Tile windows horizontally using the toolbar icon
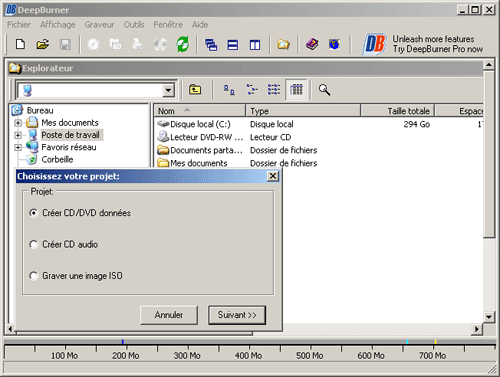500x377 pixels. point(233,45)
